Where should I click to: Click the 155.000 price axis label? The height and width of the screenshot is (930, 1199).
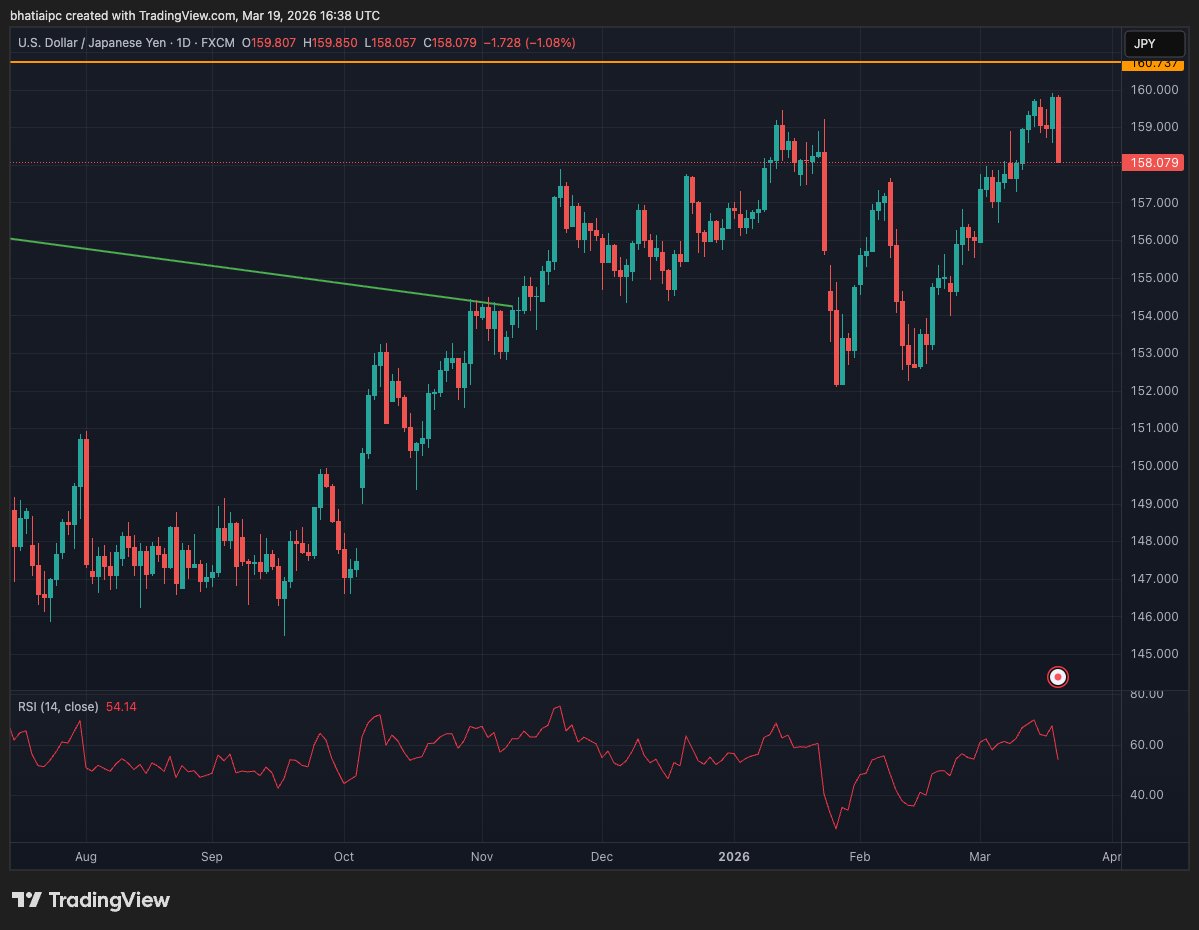click(x=1154, y=278)
